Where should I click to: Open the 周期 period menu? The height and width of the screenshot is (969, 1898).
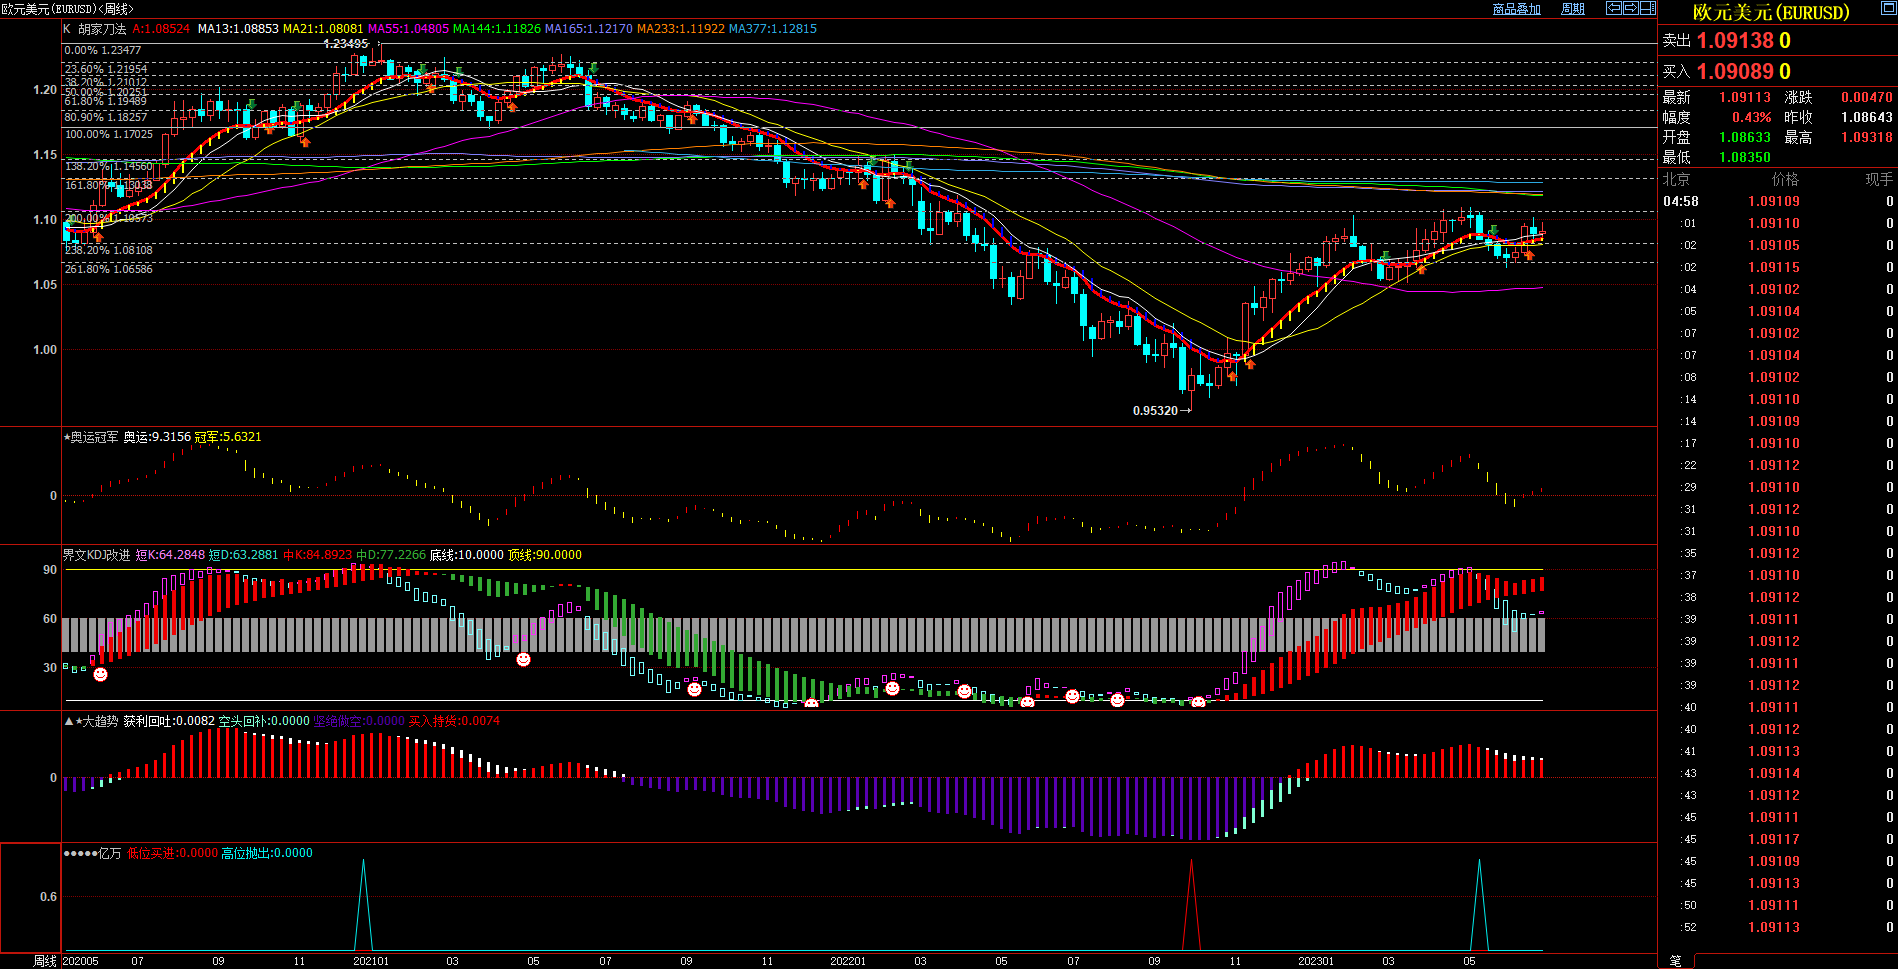click(1573, 9)
